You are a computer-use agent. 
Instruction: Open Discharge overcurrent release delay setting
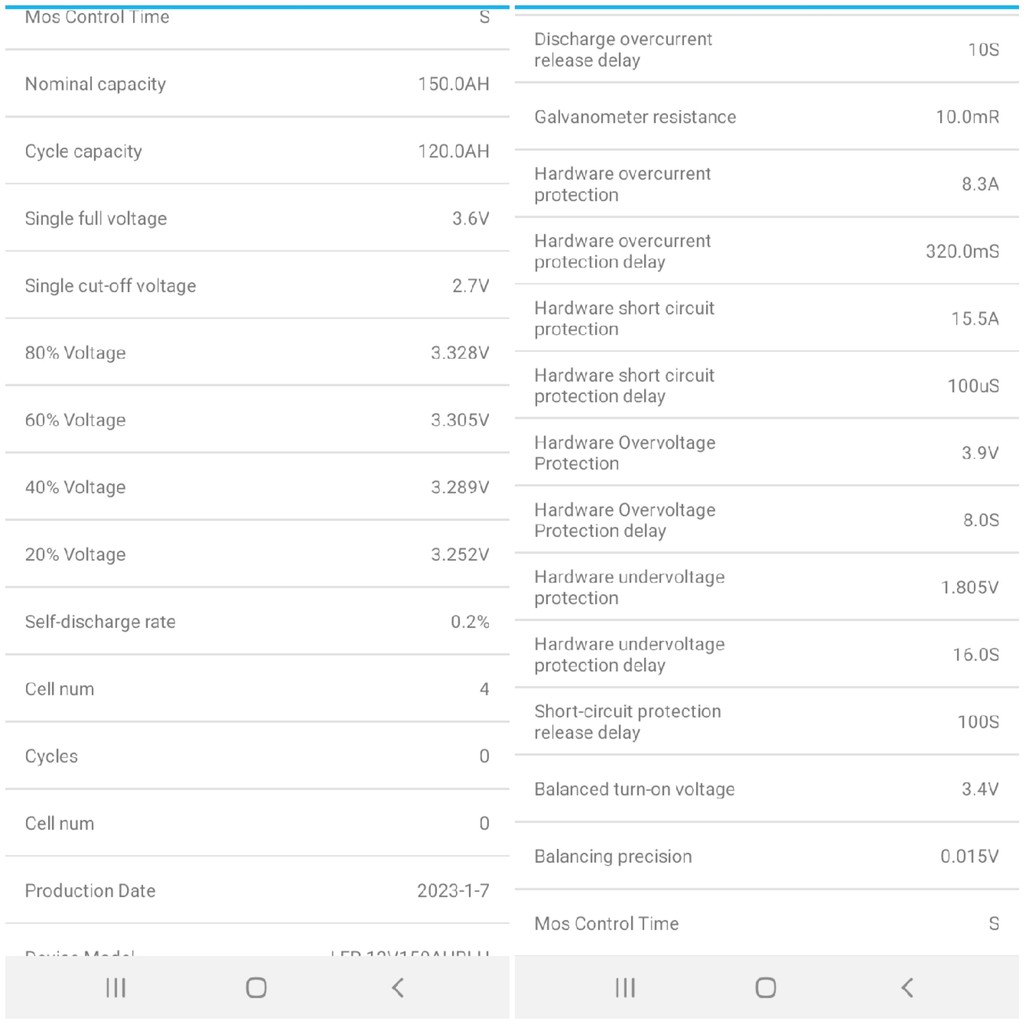click(x=767, y=50)
